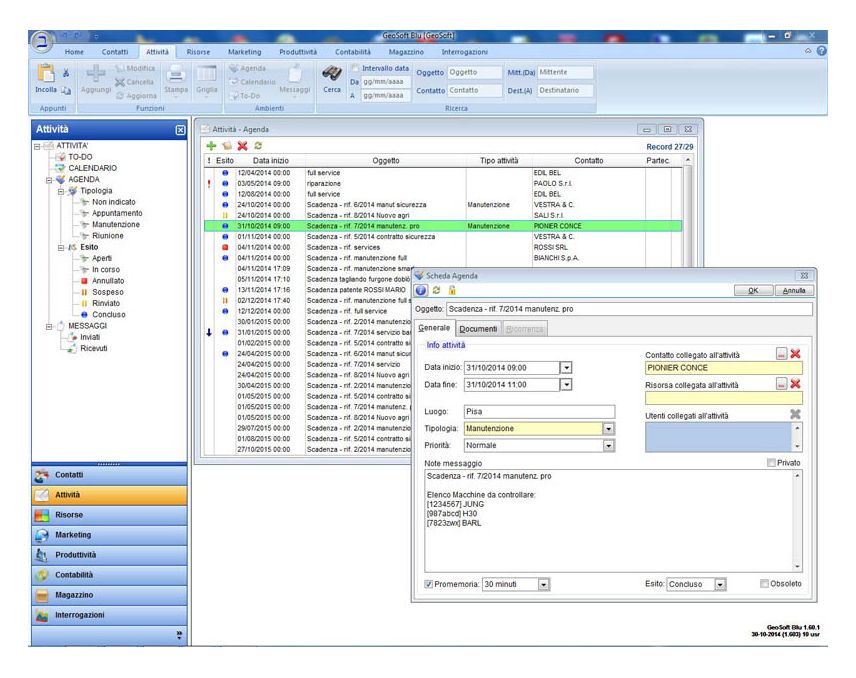Select the Annullato tree item

(x=108, y=281)
